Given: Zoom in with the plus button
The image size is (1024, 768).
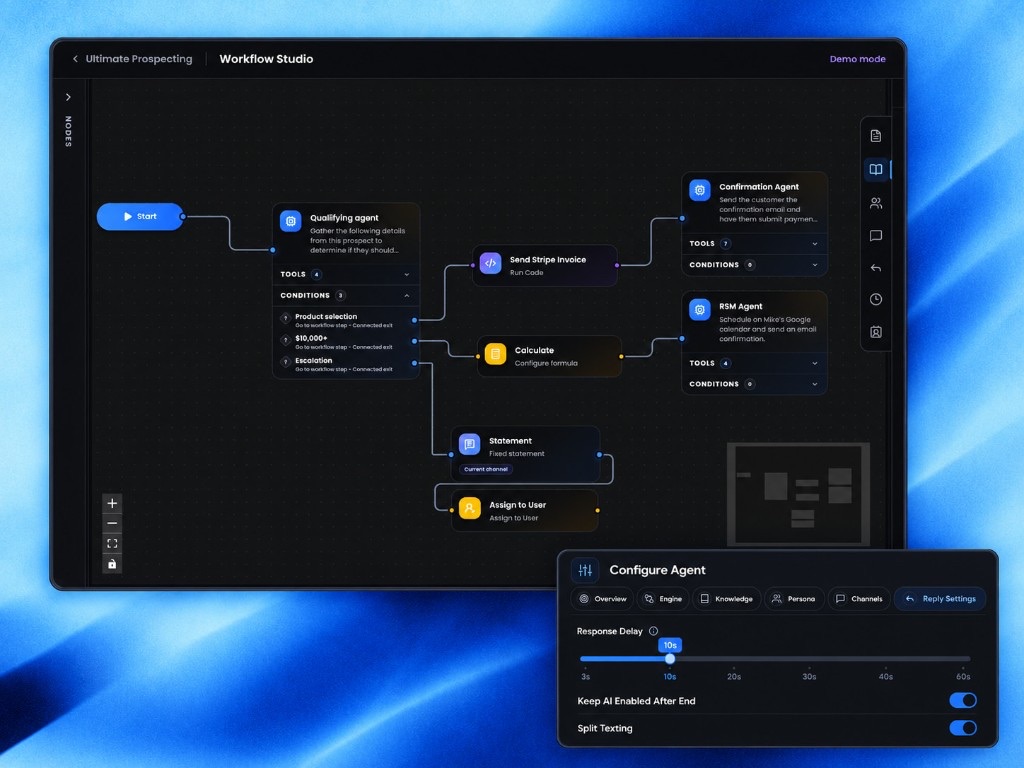Looking at the screenshot, I should 112,503.
